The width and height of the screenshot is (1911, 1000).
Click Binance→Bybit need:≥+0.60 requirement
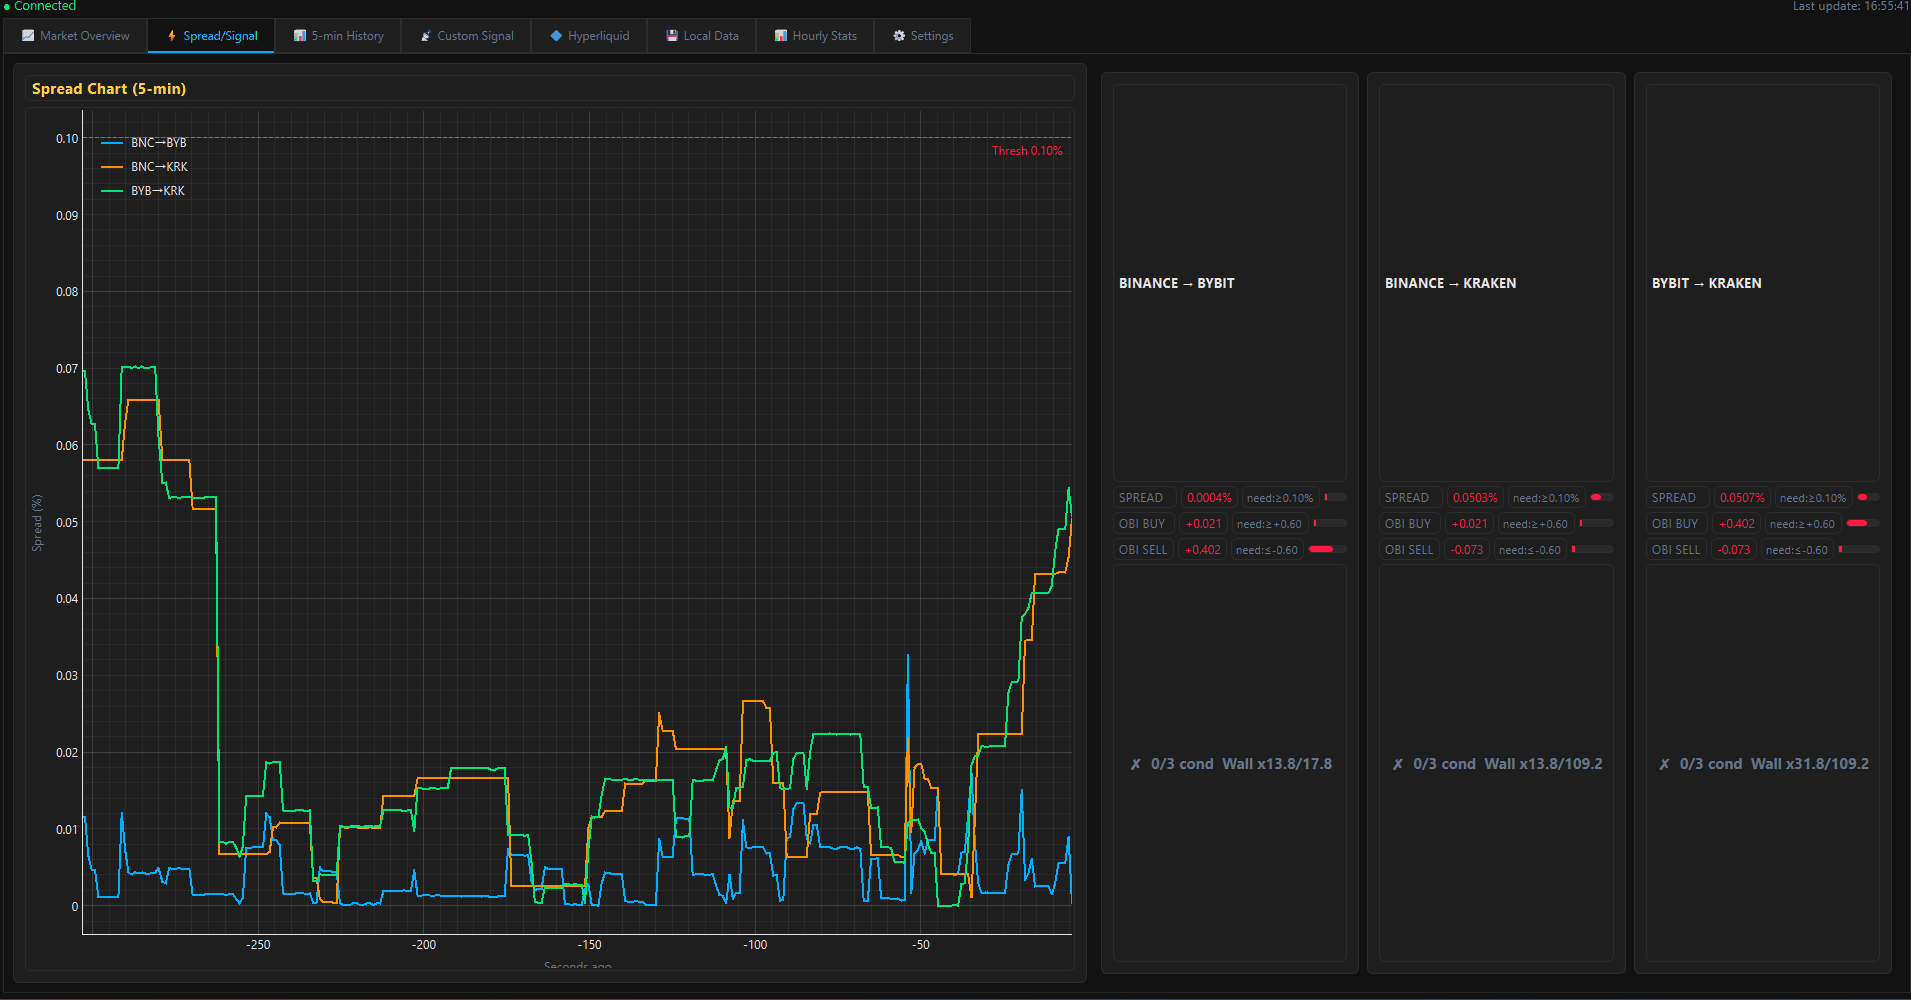pyautogui.click(x=1269, y=524)
